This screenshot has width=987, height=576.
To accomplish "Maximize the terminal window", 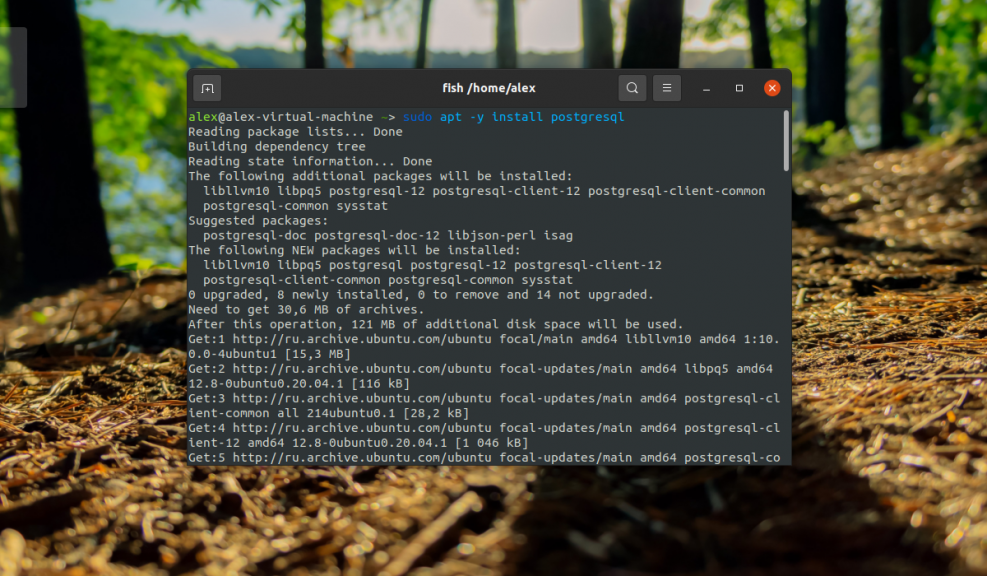I will [738, 88].
